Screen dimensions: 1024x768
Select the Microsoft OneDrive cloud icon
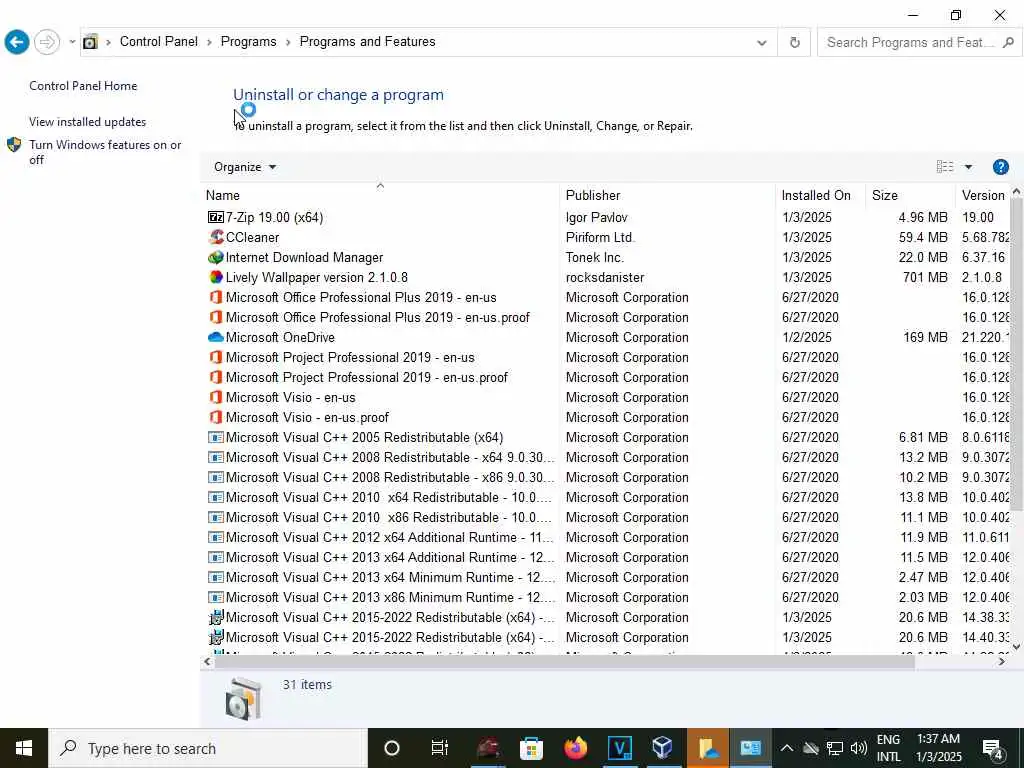[x=216, y=337]
